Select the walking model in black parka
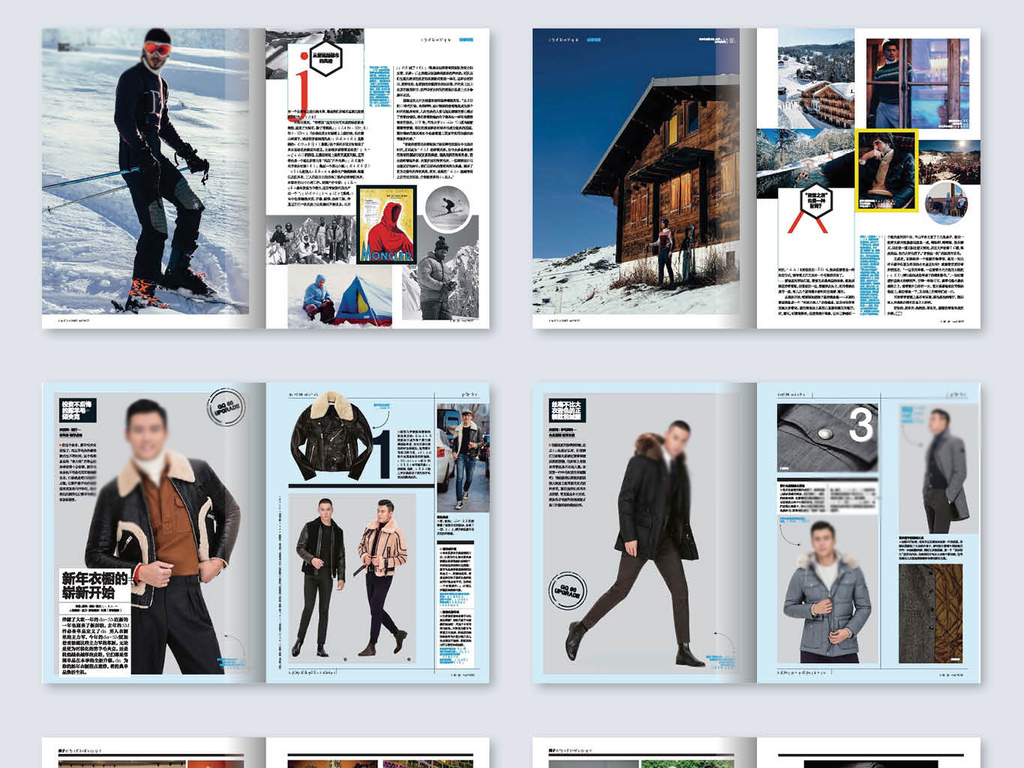 (650, 540)
